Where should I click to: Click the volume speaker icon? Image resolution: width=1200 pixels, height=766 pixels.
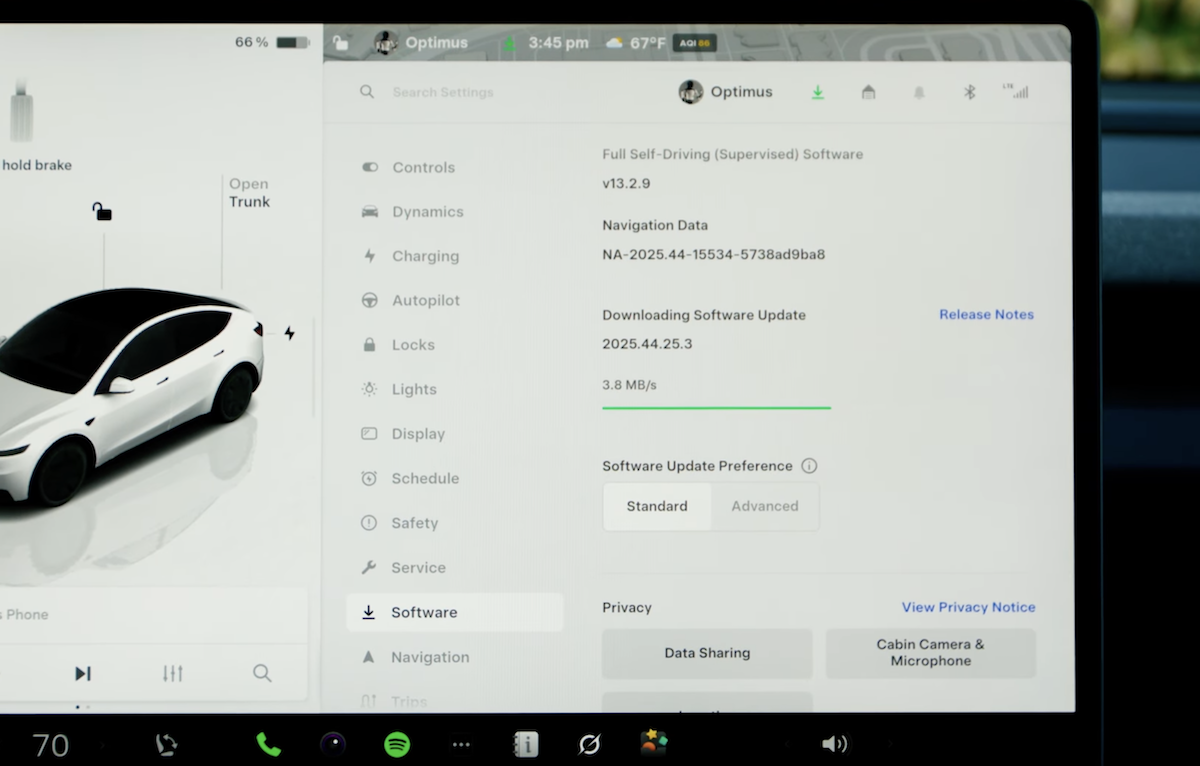click(x=833, y=744)
